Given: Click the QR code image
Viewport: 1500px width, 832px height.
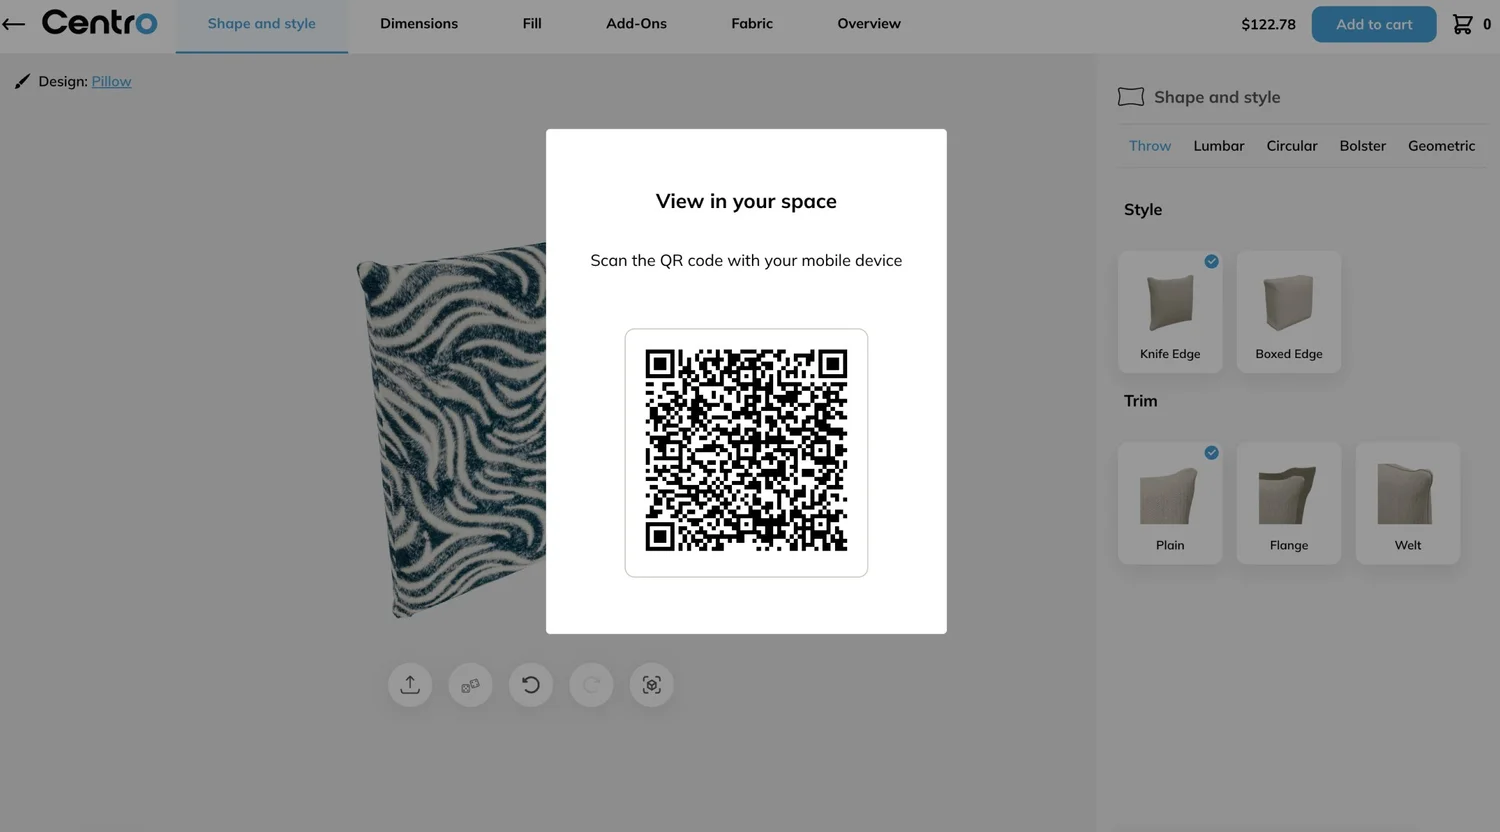Looking at the screenshot, I should [x=746, y=451].
